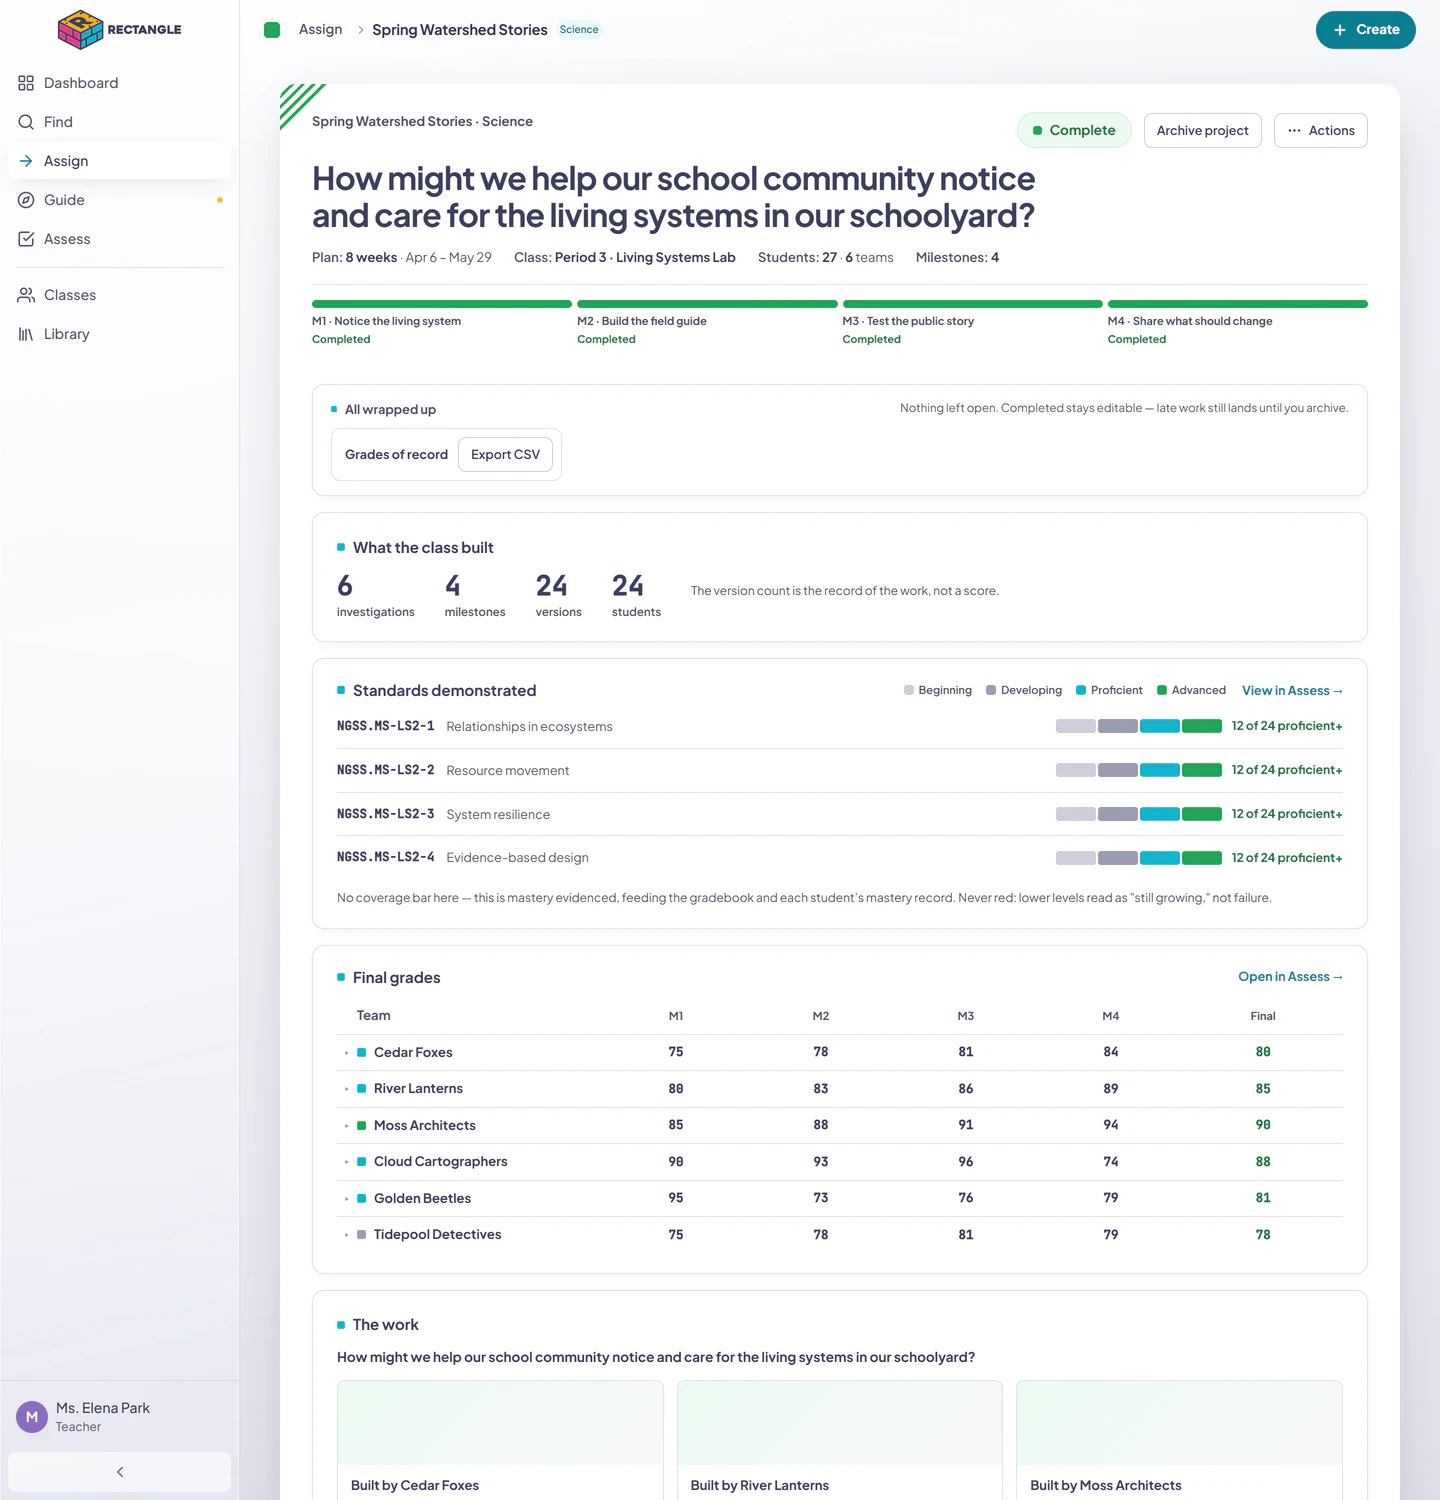Viewport: 1440px width, 1500px height.
Task: Click the Create button
Action: 1365,30
